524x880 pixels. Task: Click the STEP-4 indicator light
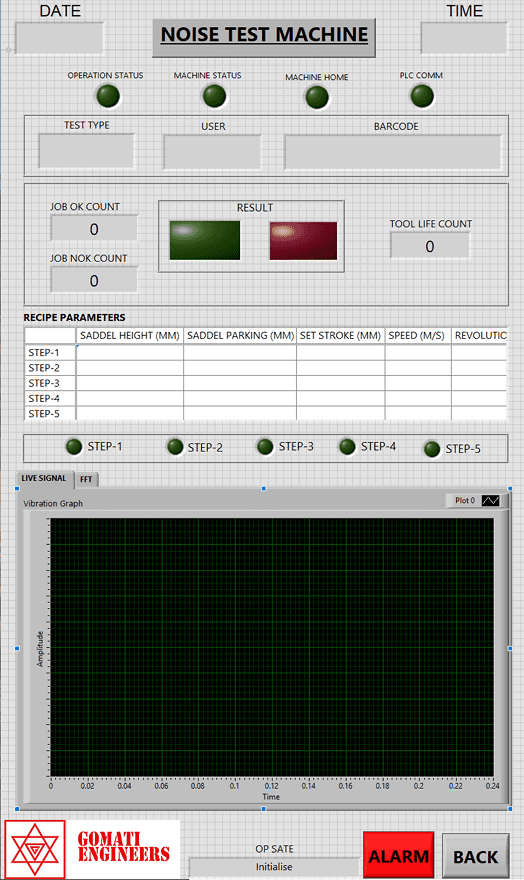pos(347,447)
